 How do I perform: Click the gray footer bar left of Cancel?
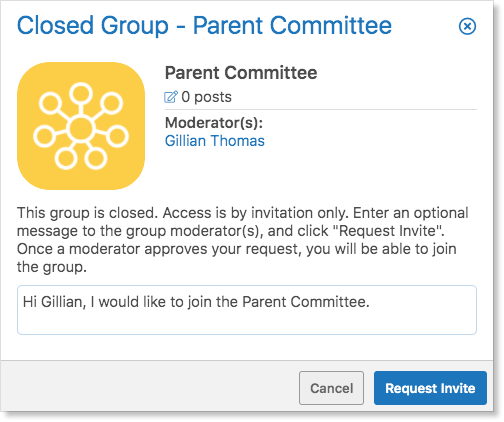click(x=150, y=386)
